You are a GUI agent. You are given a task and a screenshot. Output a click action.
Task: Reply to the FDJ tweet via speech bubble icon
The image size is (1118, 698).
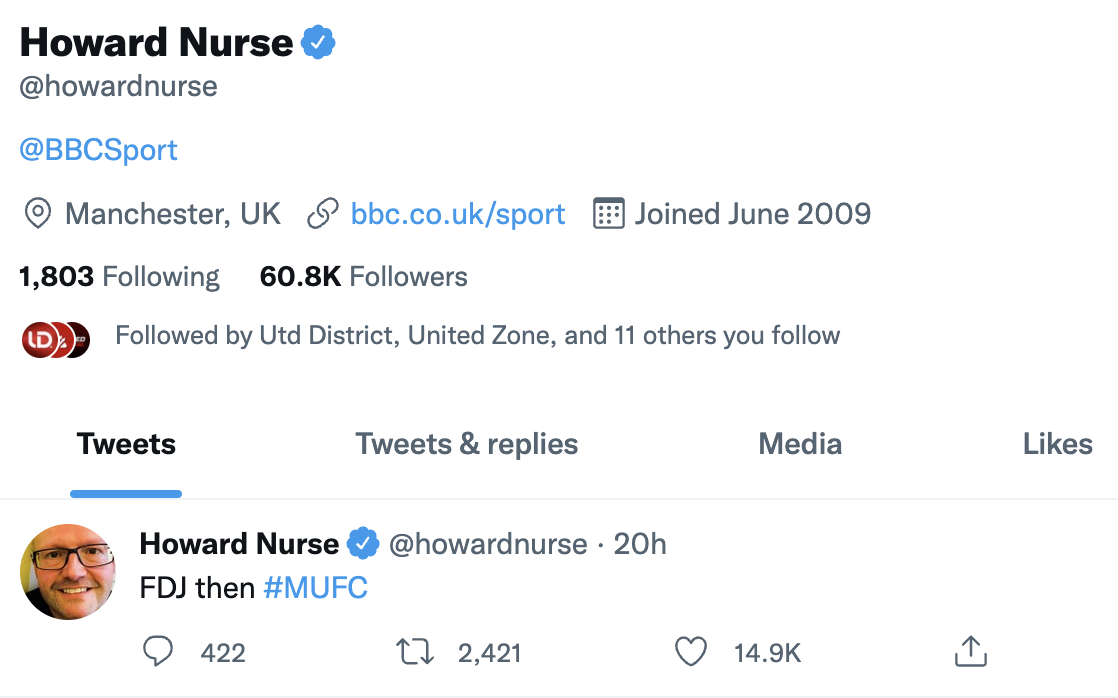(x=159, y=651)
